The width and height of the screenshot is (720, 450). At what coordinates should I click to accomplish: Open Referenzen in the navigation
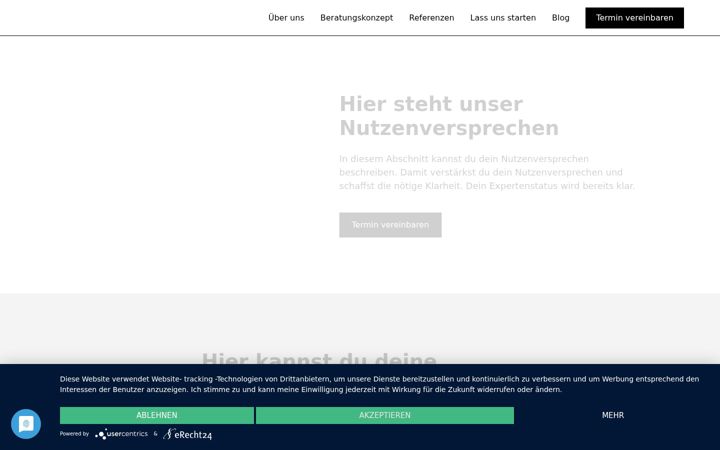pyautogui.click(x=431, y=18)
